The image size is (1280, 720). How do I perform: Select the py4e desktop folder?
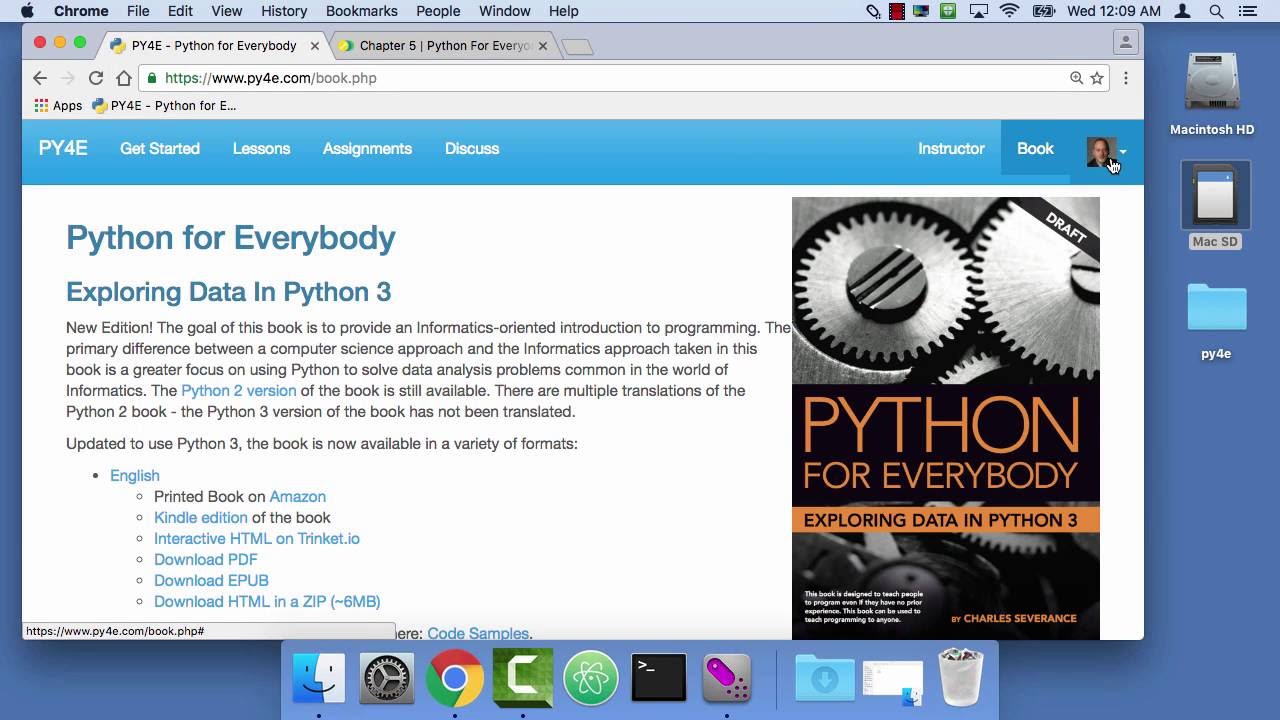[1216, 322]
